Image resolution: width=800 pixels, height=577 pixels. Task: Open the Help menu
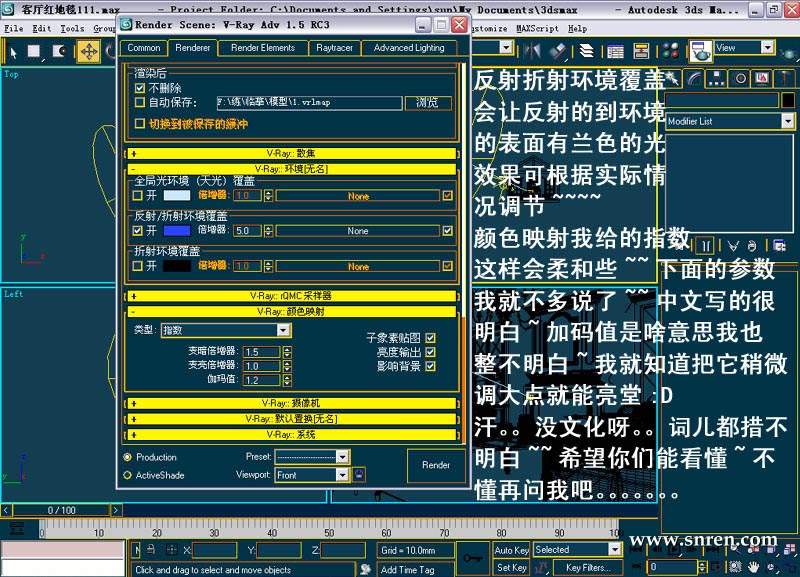(577, 29)
